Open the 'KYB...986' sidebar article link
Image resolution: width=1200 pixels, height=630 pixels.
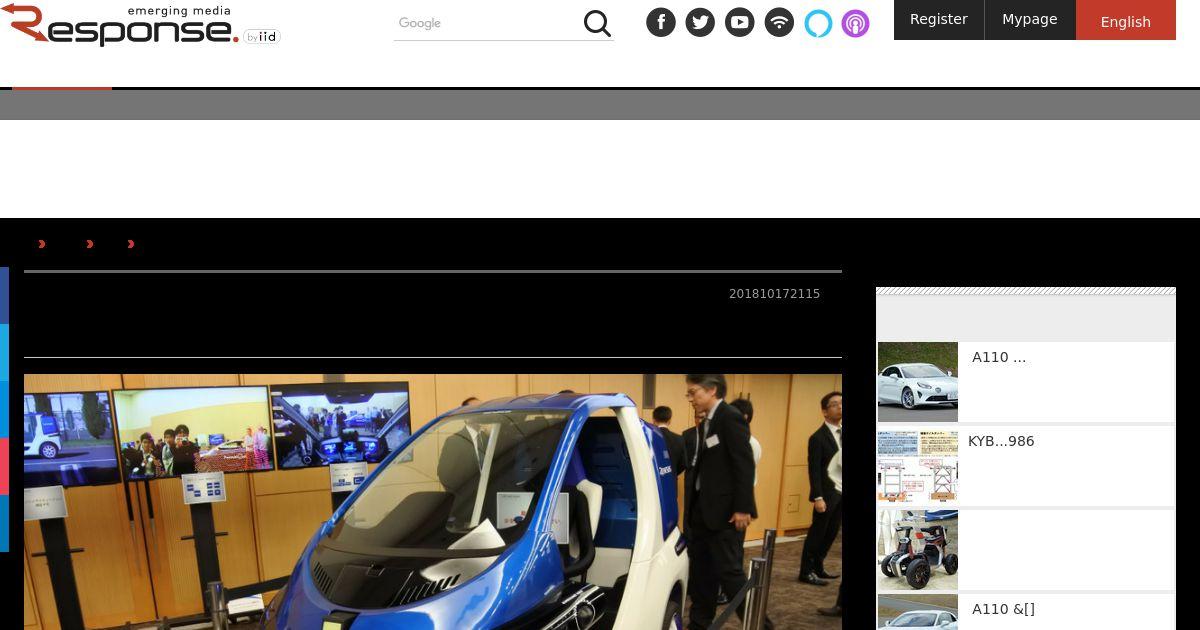coord(1001,441)
